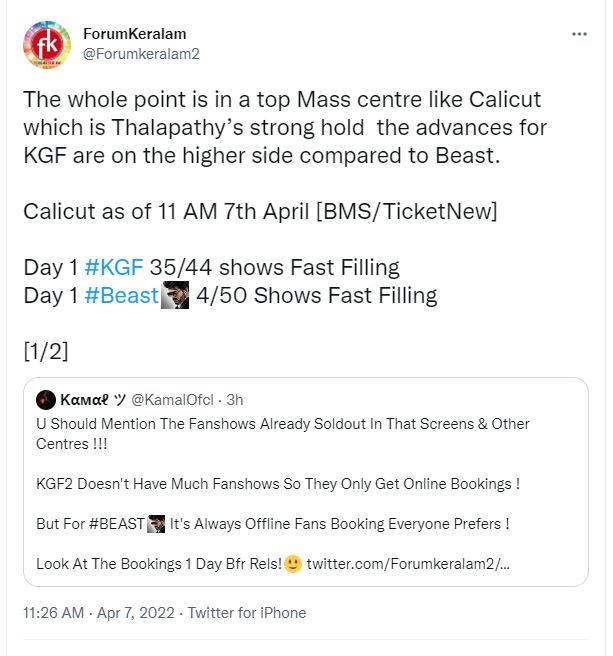Click the "KGF2 Doesn't Have Much Fanshows" quoted line
613x656 pixels.
(x=278, y=484)
